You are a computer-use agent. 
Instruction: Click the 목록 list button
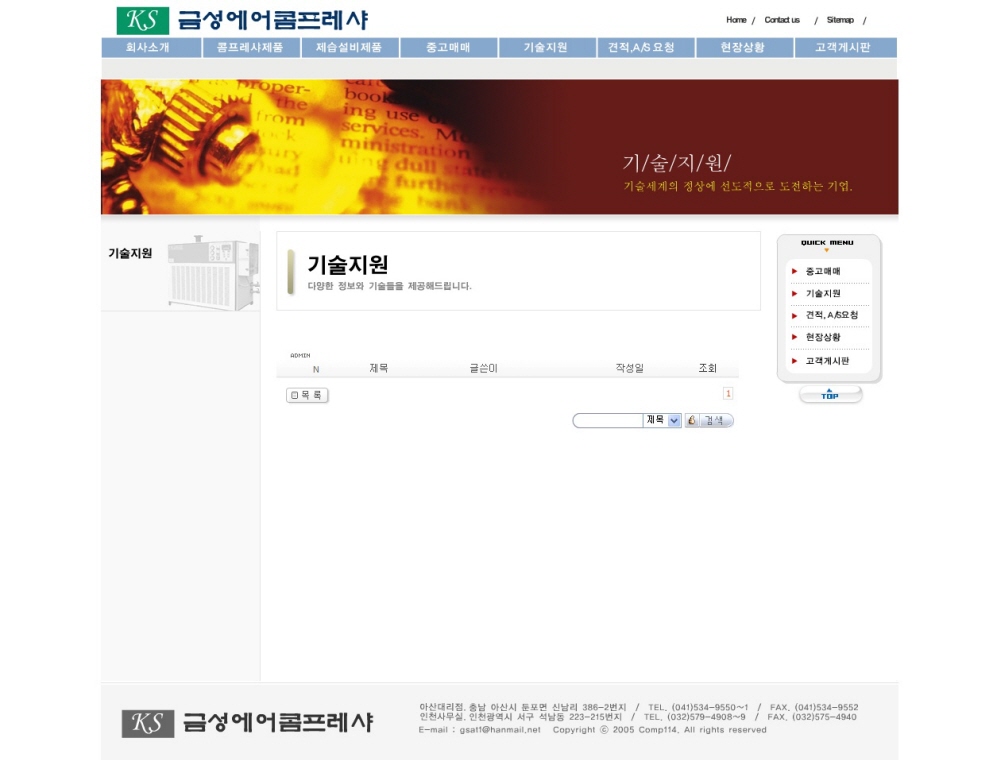click(x=307, y=395)
